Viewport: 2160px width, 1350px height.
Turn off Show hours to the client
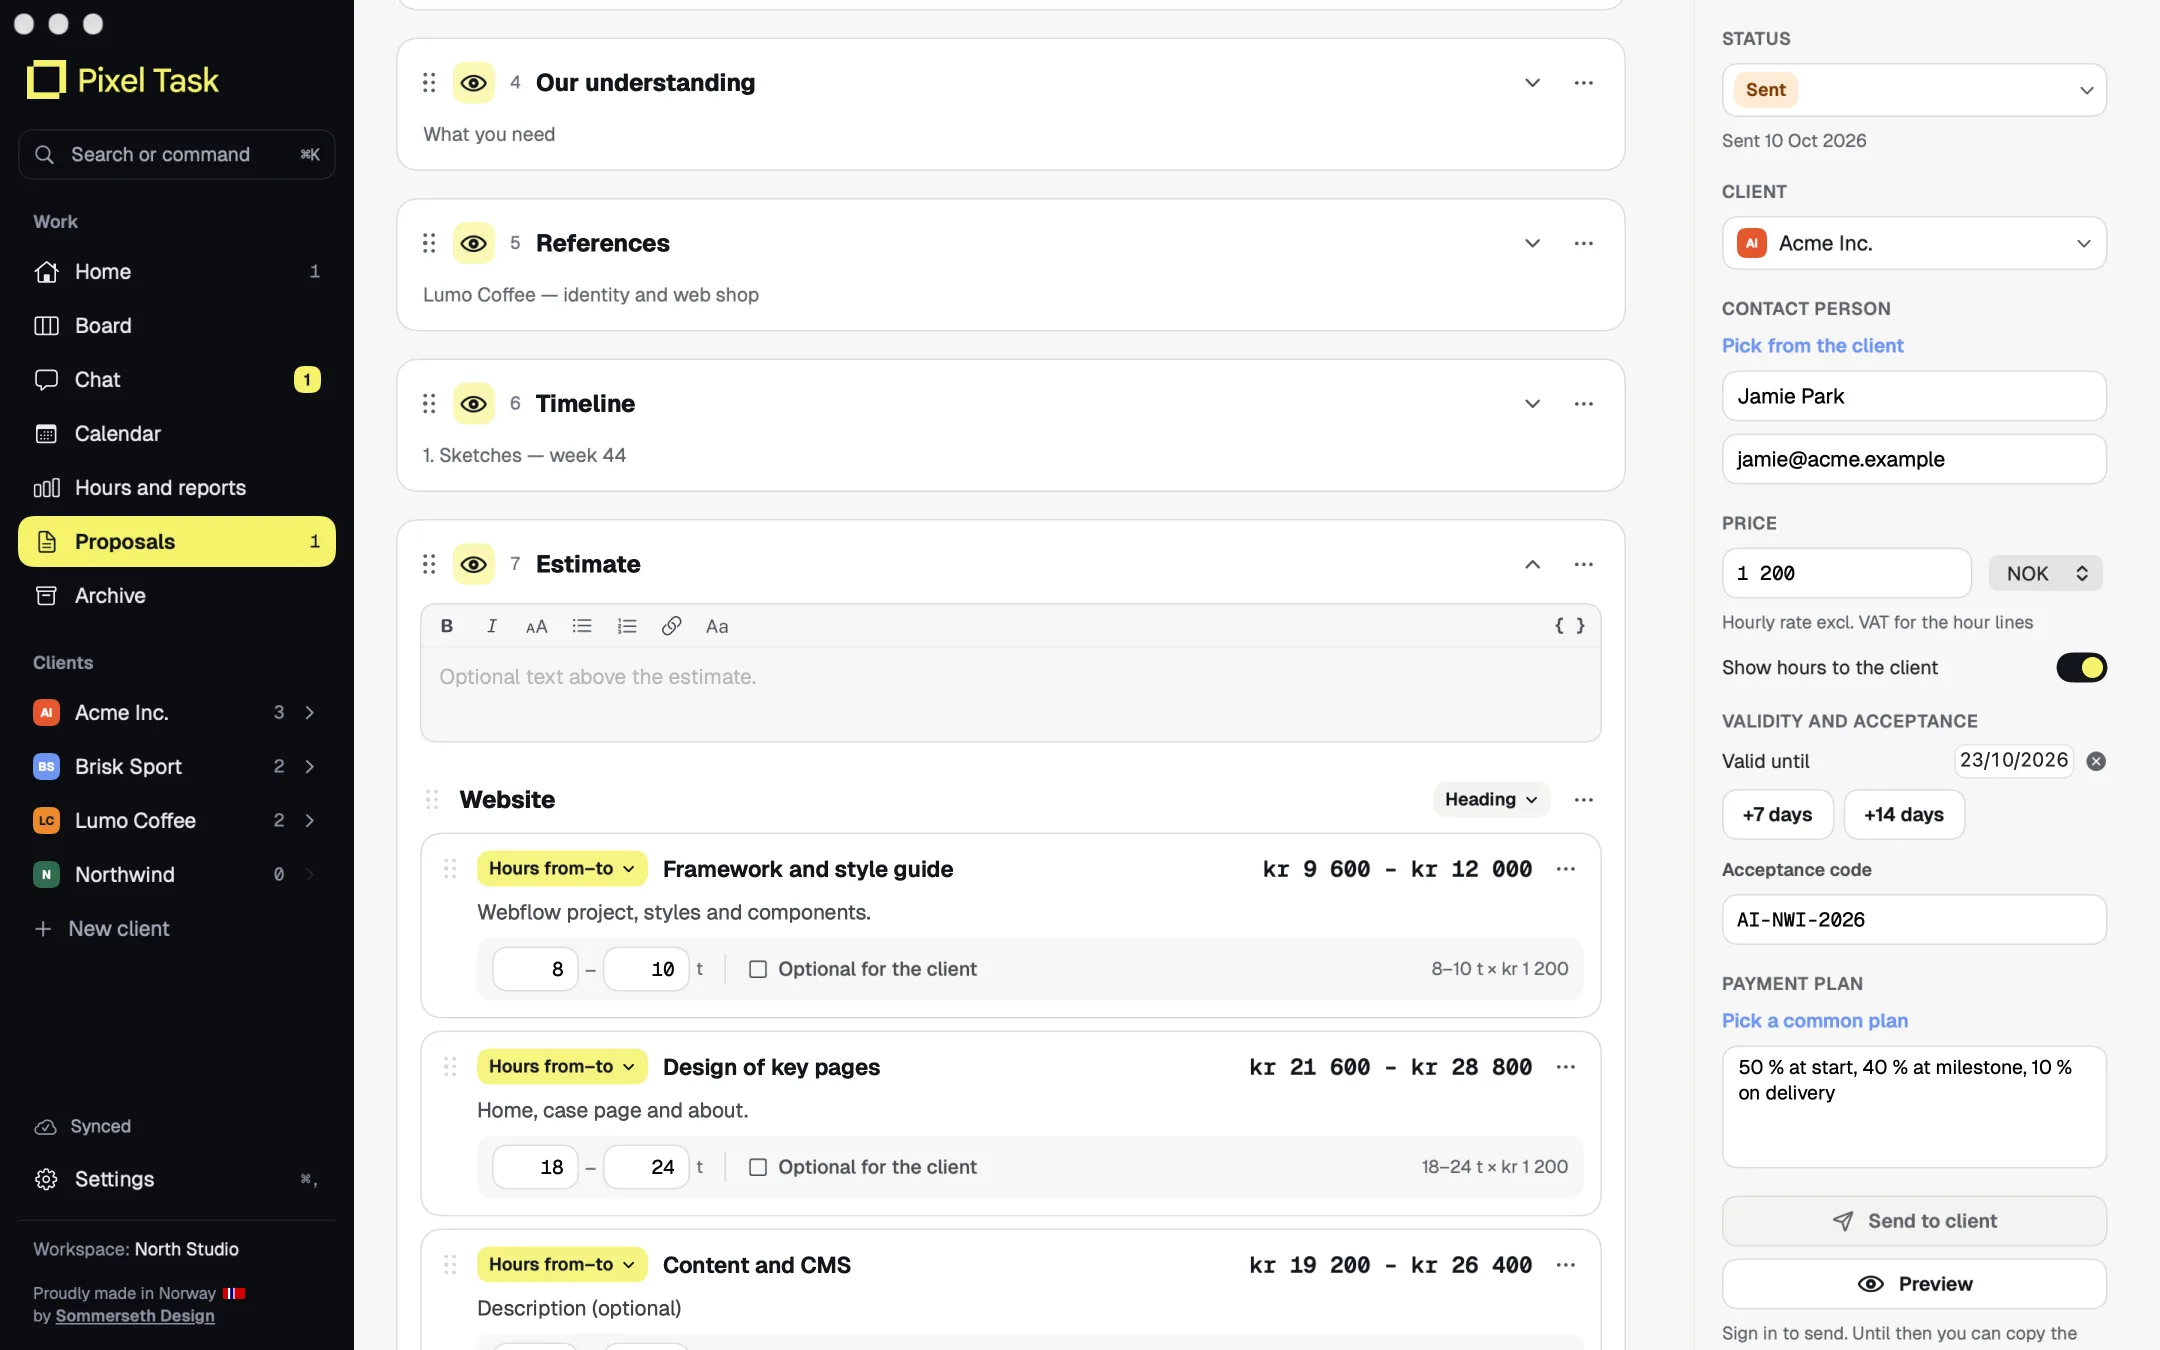[x=2081, y=668]
